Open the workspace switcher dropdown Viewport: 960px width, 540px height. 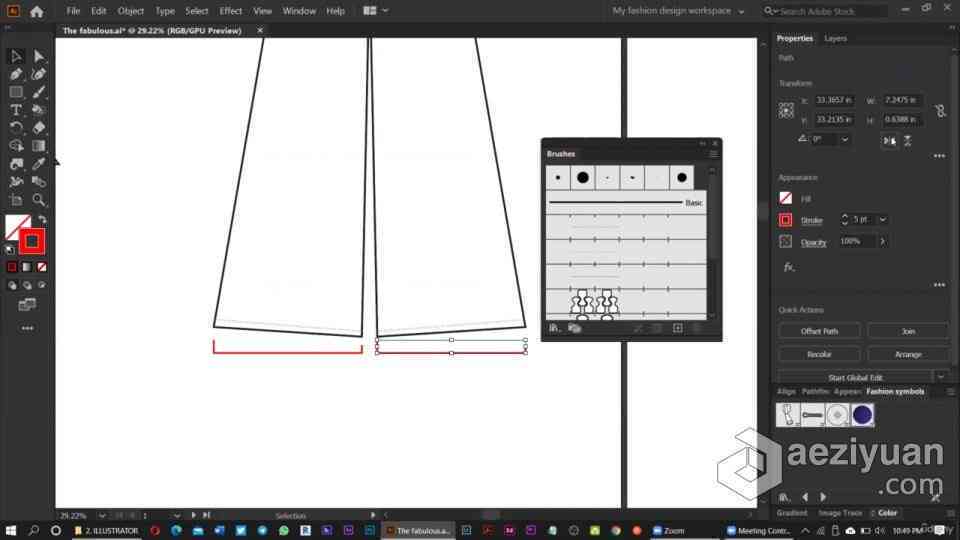point(678,11)
